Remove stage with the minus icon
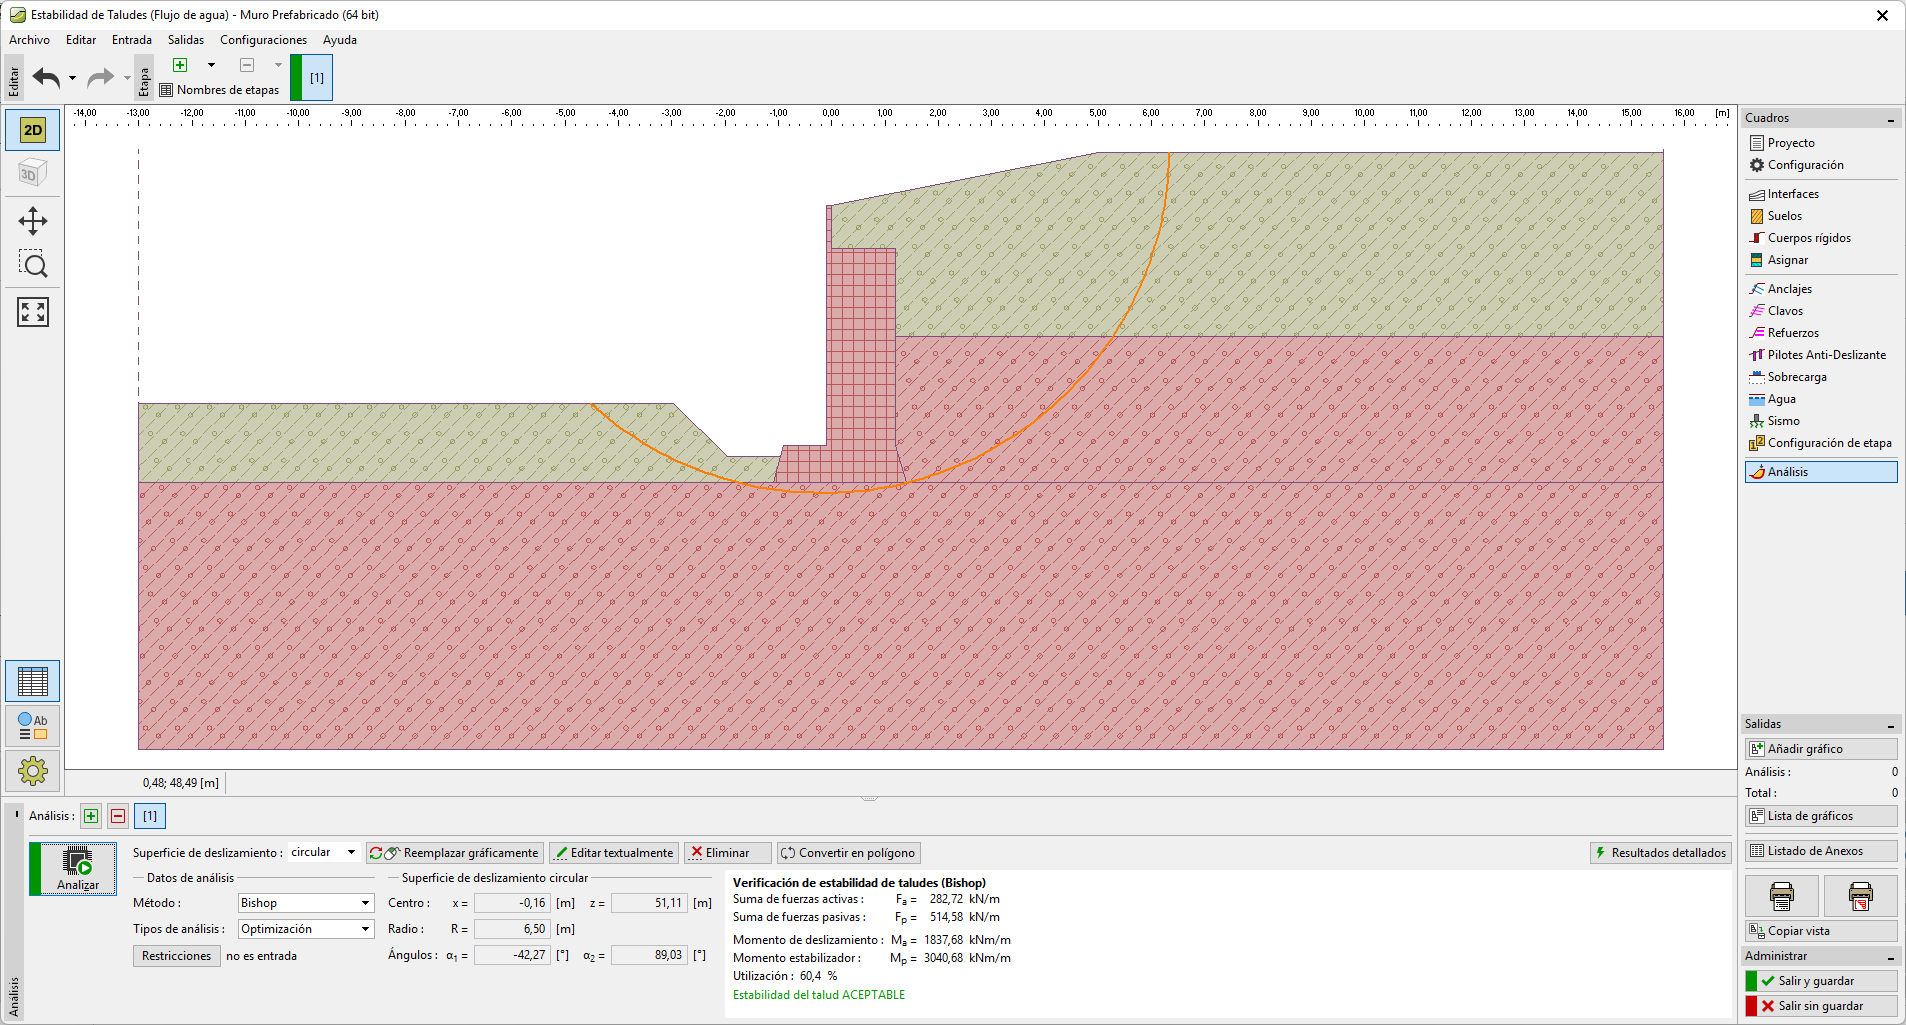 (x=247, y=65)
